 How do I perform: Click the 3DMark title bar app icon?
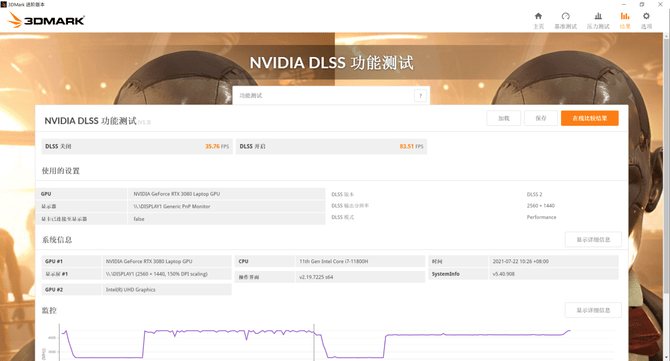(x=4, y=4)
